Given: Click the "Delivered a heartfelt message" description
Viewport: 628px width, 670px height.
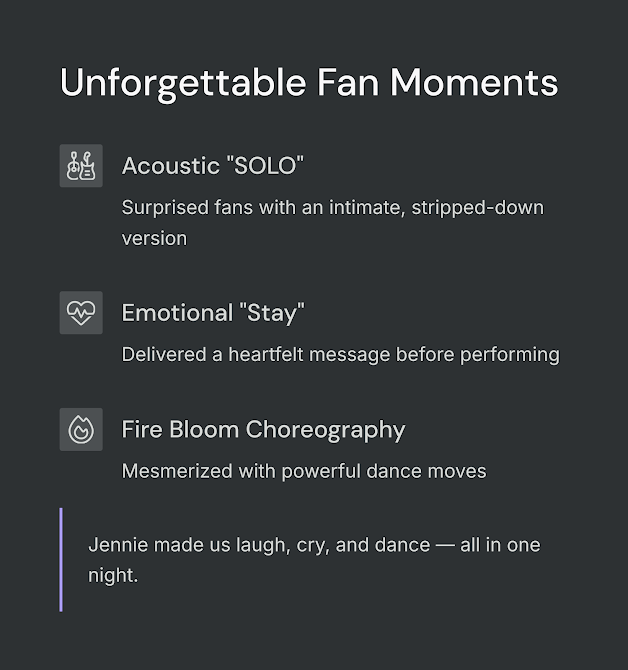Looking at the screenshot, I should click(x=340, y=355).
